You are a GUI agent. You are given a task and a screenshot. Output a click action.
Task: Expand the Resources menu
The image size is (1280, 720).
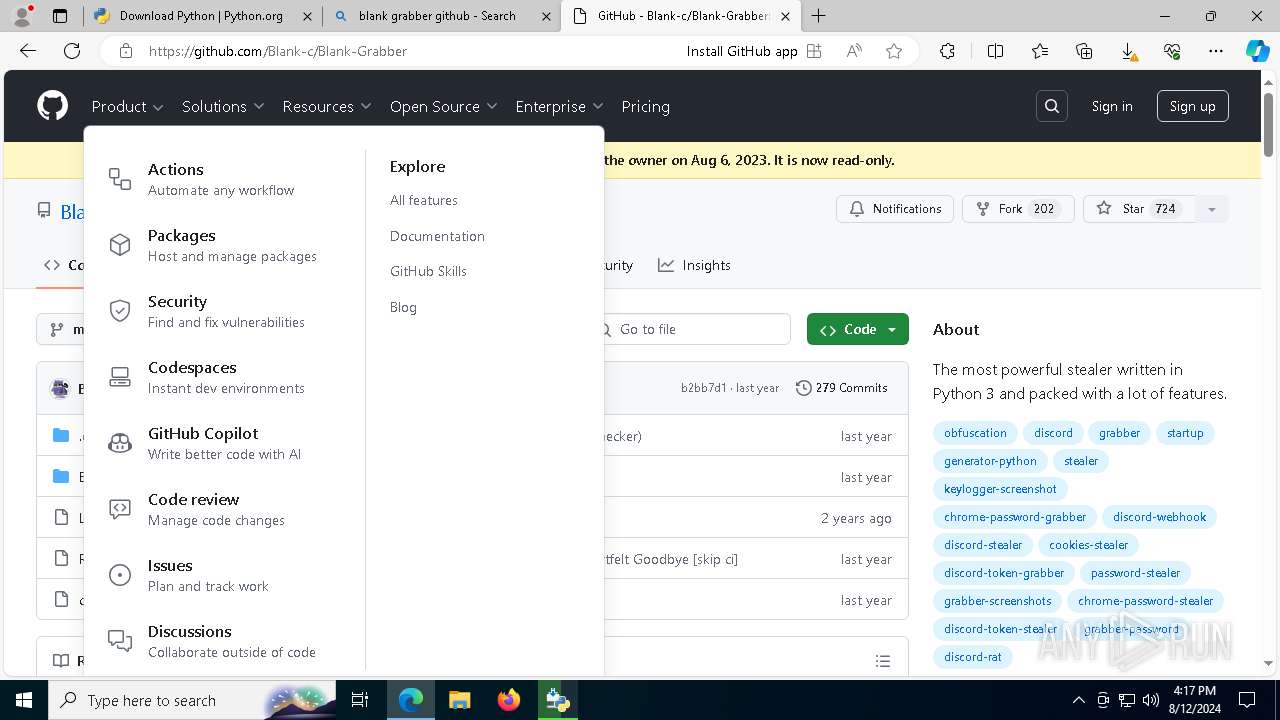(x=327, y=106)
